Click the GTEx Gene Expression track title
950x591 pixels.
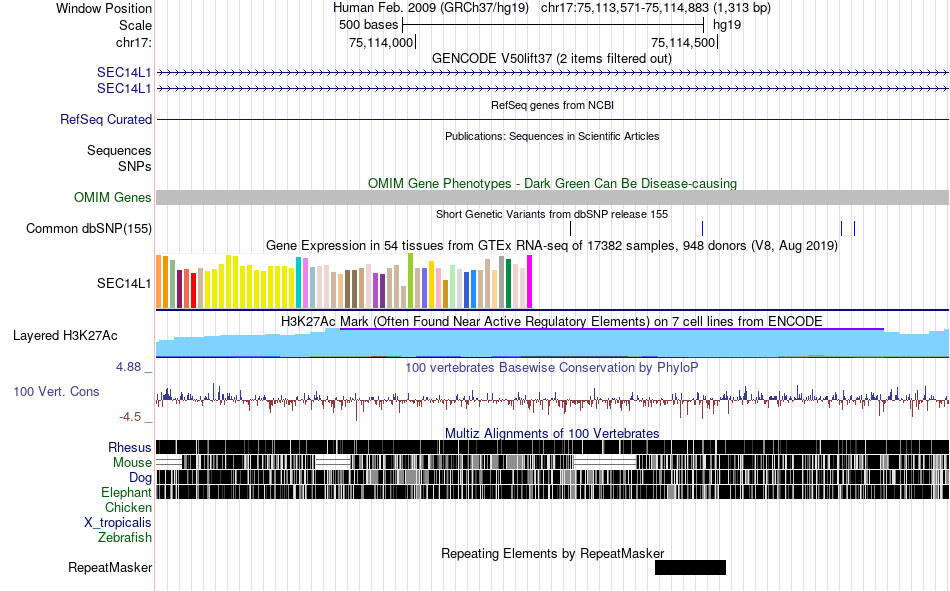click(x=552, y=245)
